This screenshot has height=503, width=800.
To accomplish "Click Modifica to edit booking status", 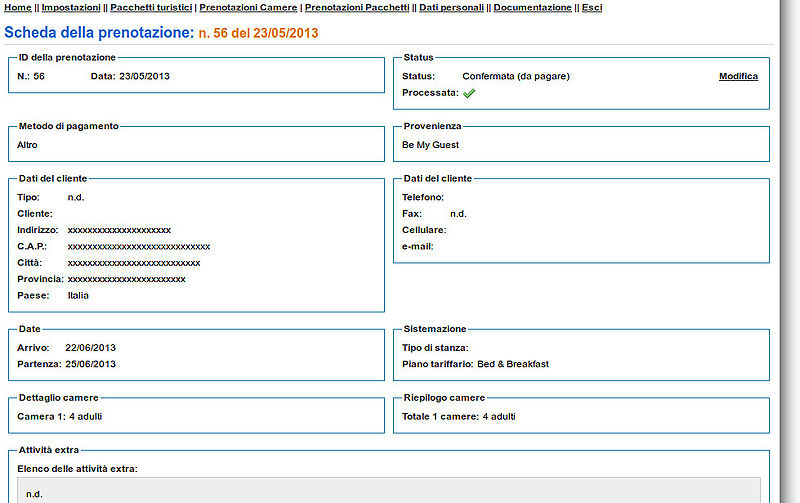I will pos(738,76).
